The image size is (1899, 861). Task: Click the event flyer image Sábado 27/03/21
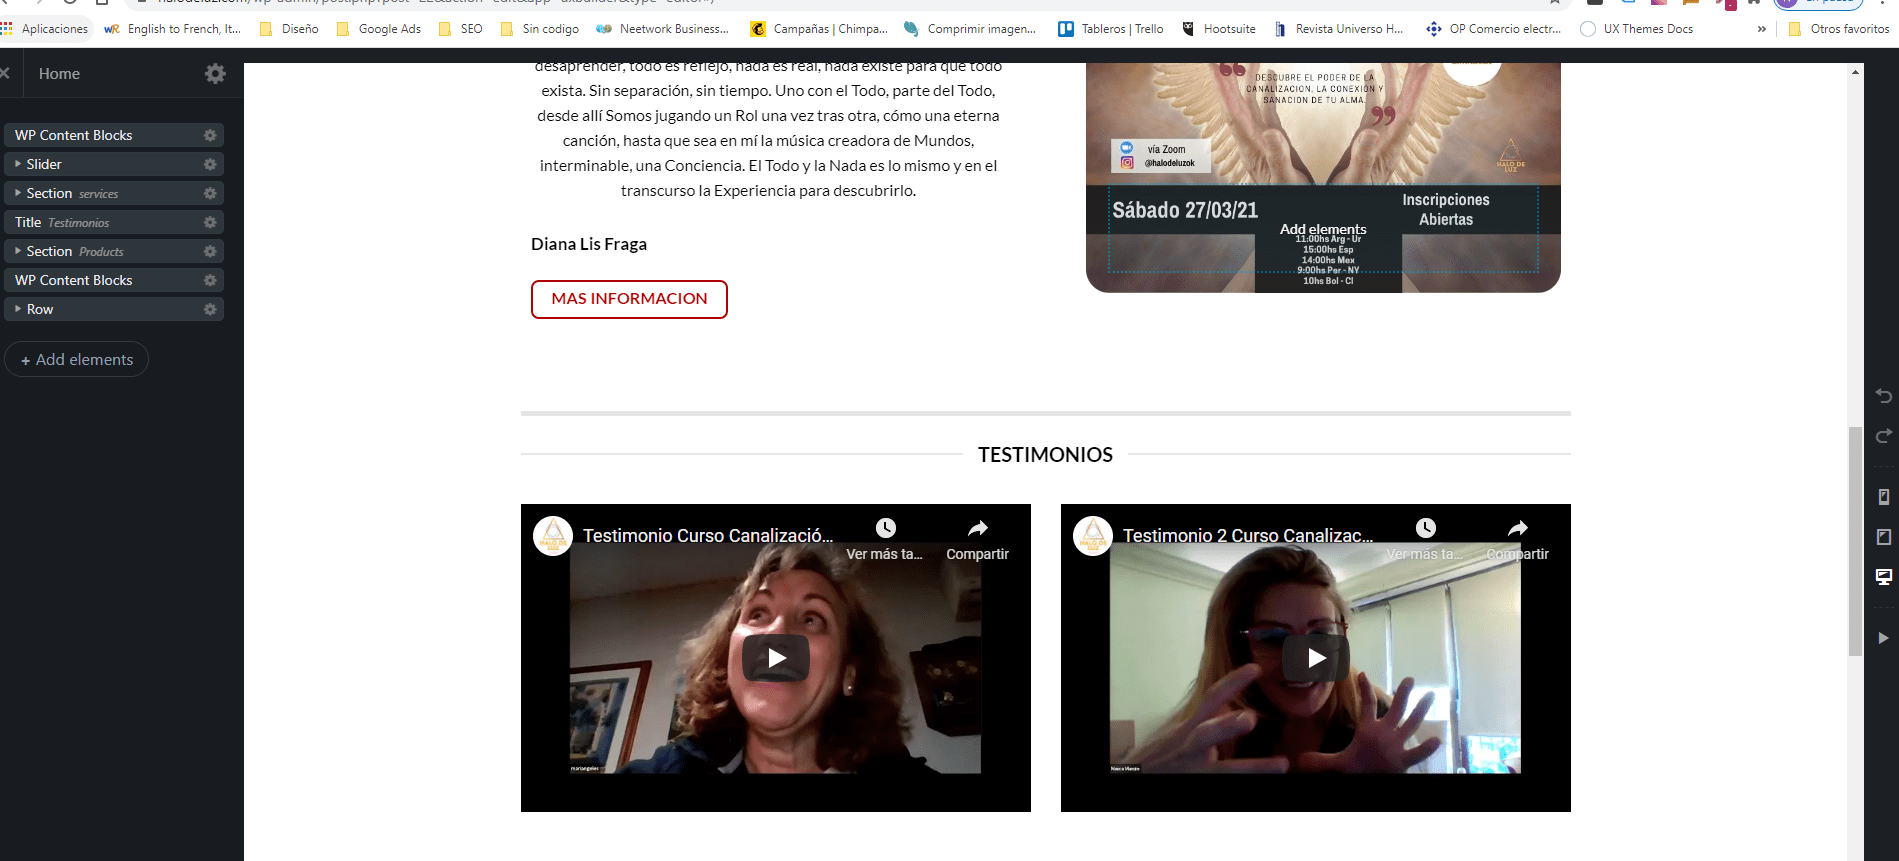tap(1323, 178)
